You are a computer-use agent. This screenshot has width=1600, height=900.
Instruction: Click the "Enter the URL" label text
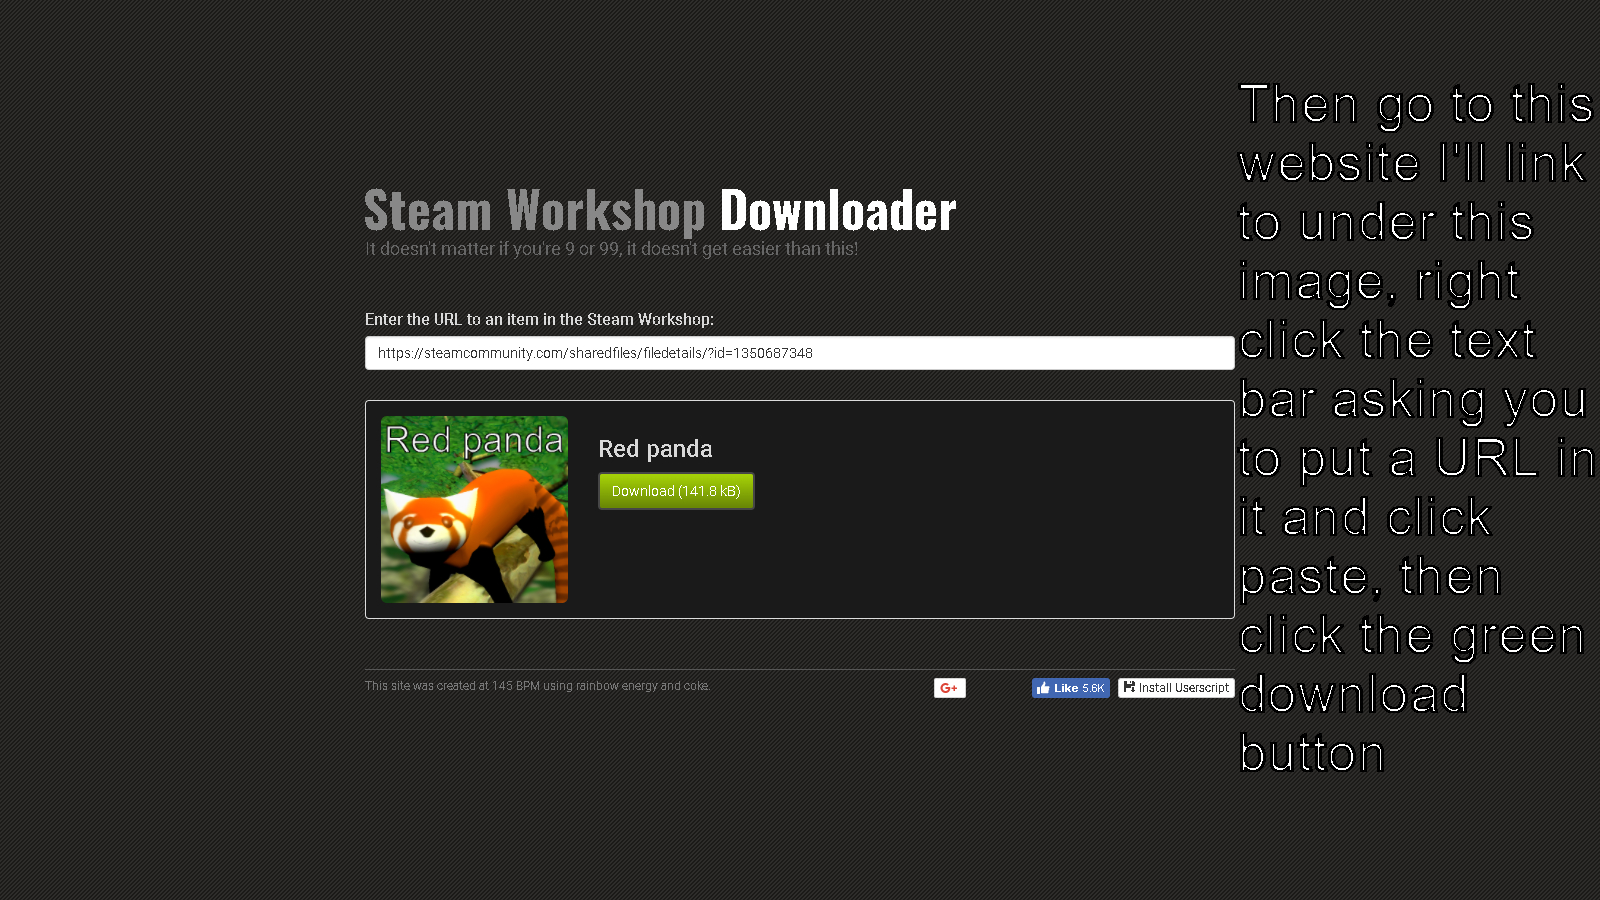(539, 319)
